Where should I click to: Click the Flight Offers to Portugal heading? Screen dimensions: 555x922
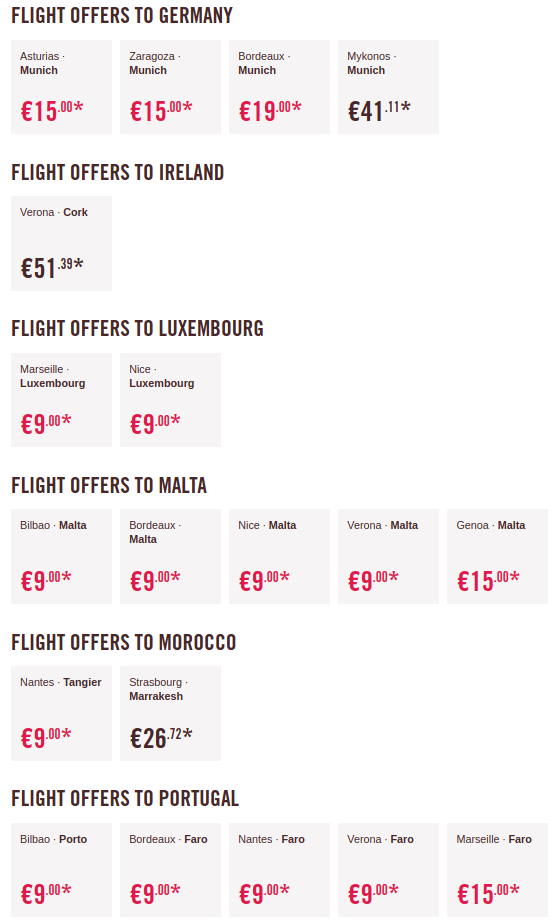pos(125,799)
